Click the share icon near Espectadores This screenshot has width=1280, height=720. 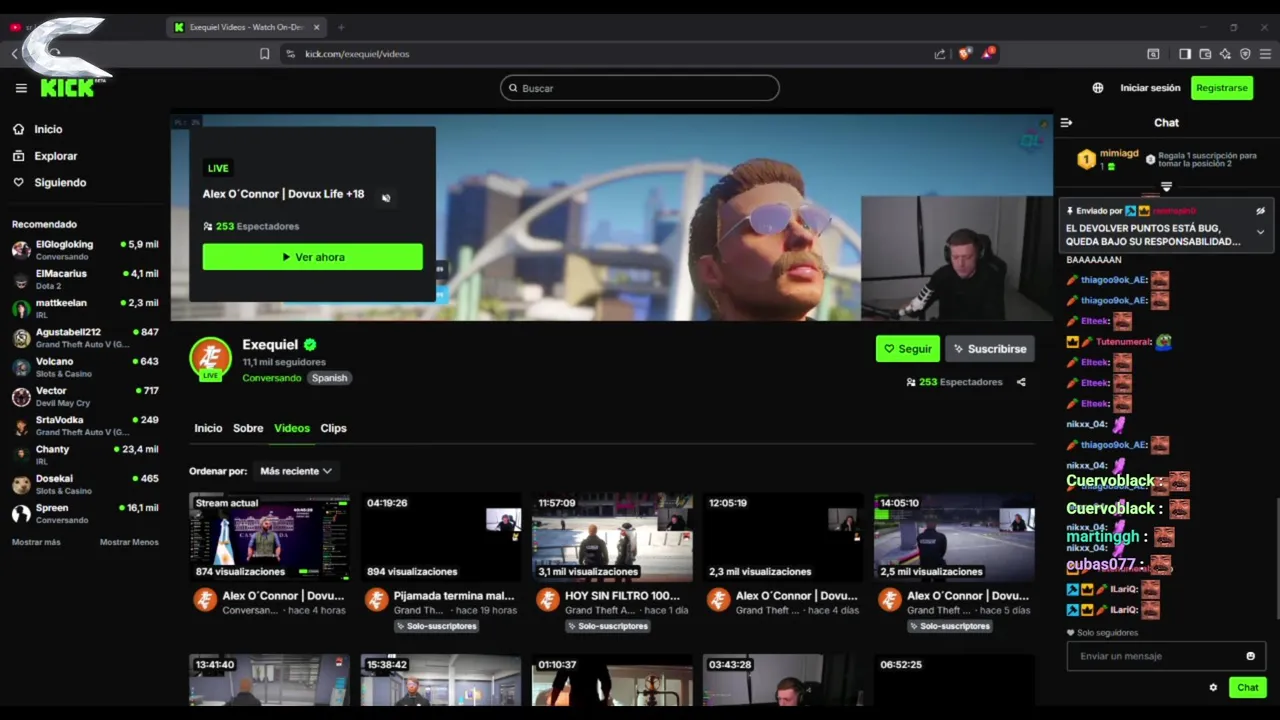tap(1021, 382)
